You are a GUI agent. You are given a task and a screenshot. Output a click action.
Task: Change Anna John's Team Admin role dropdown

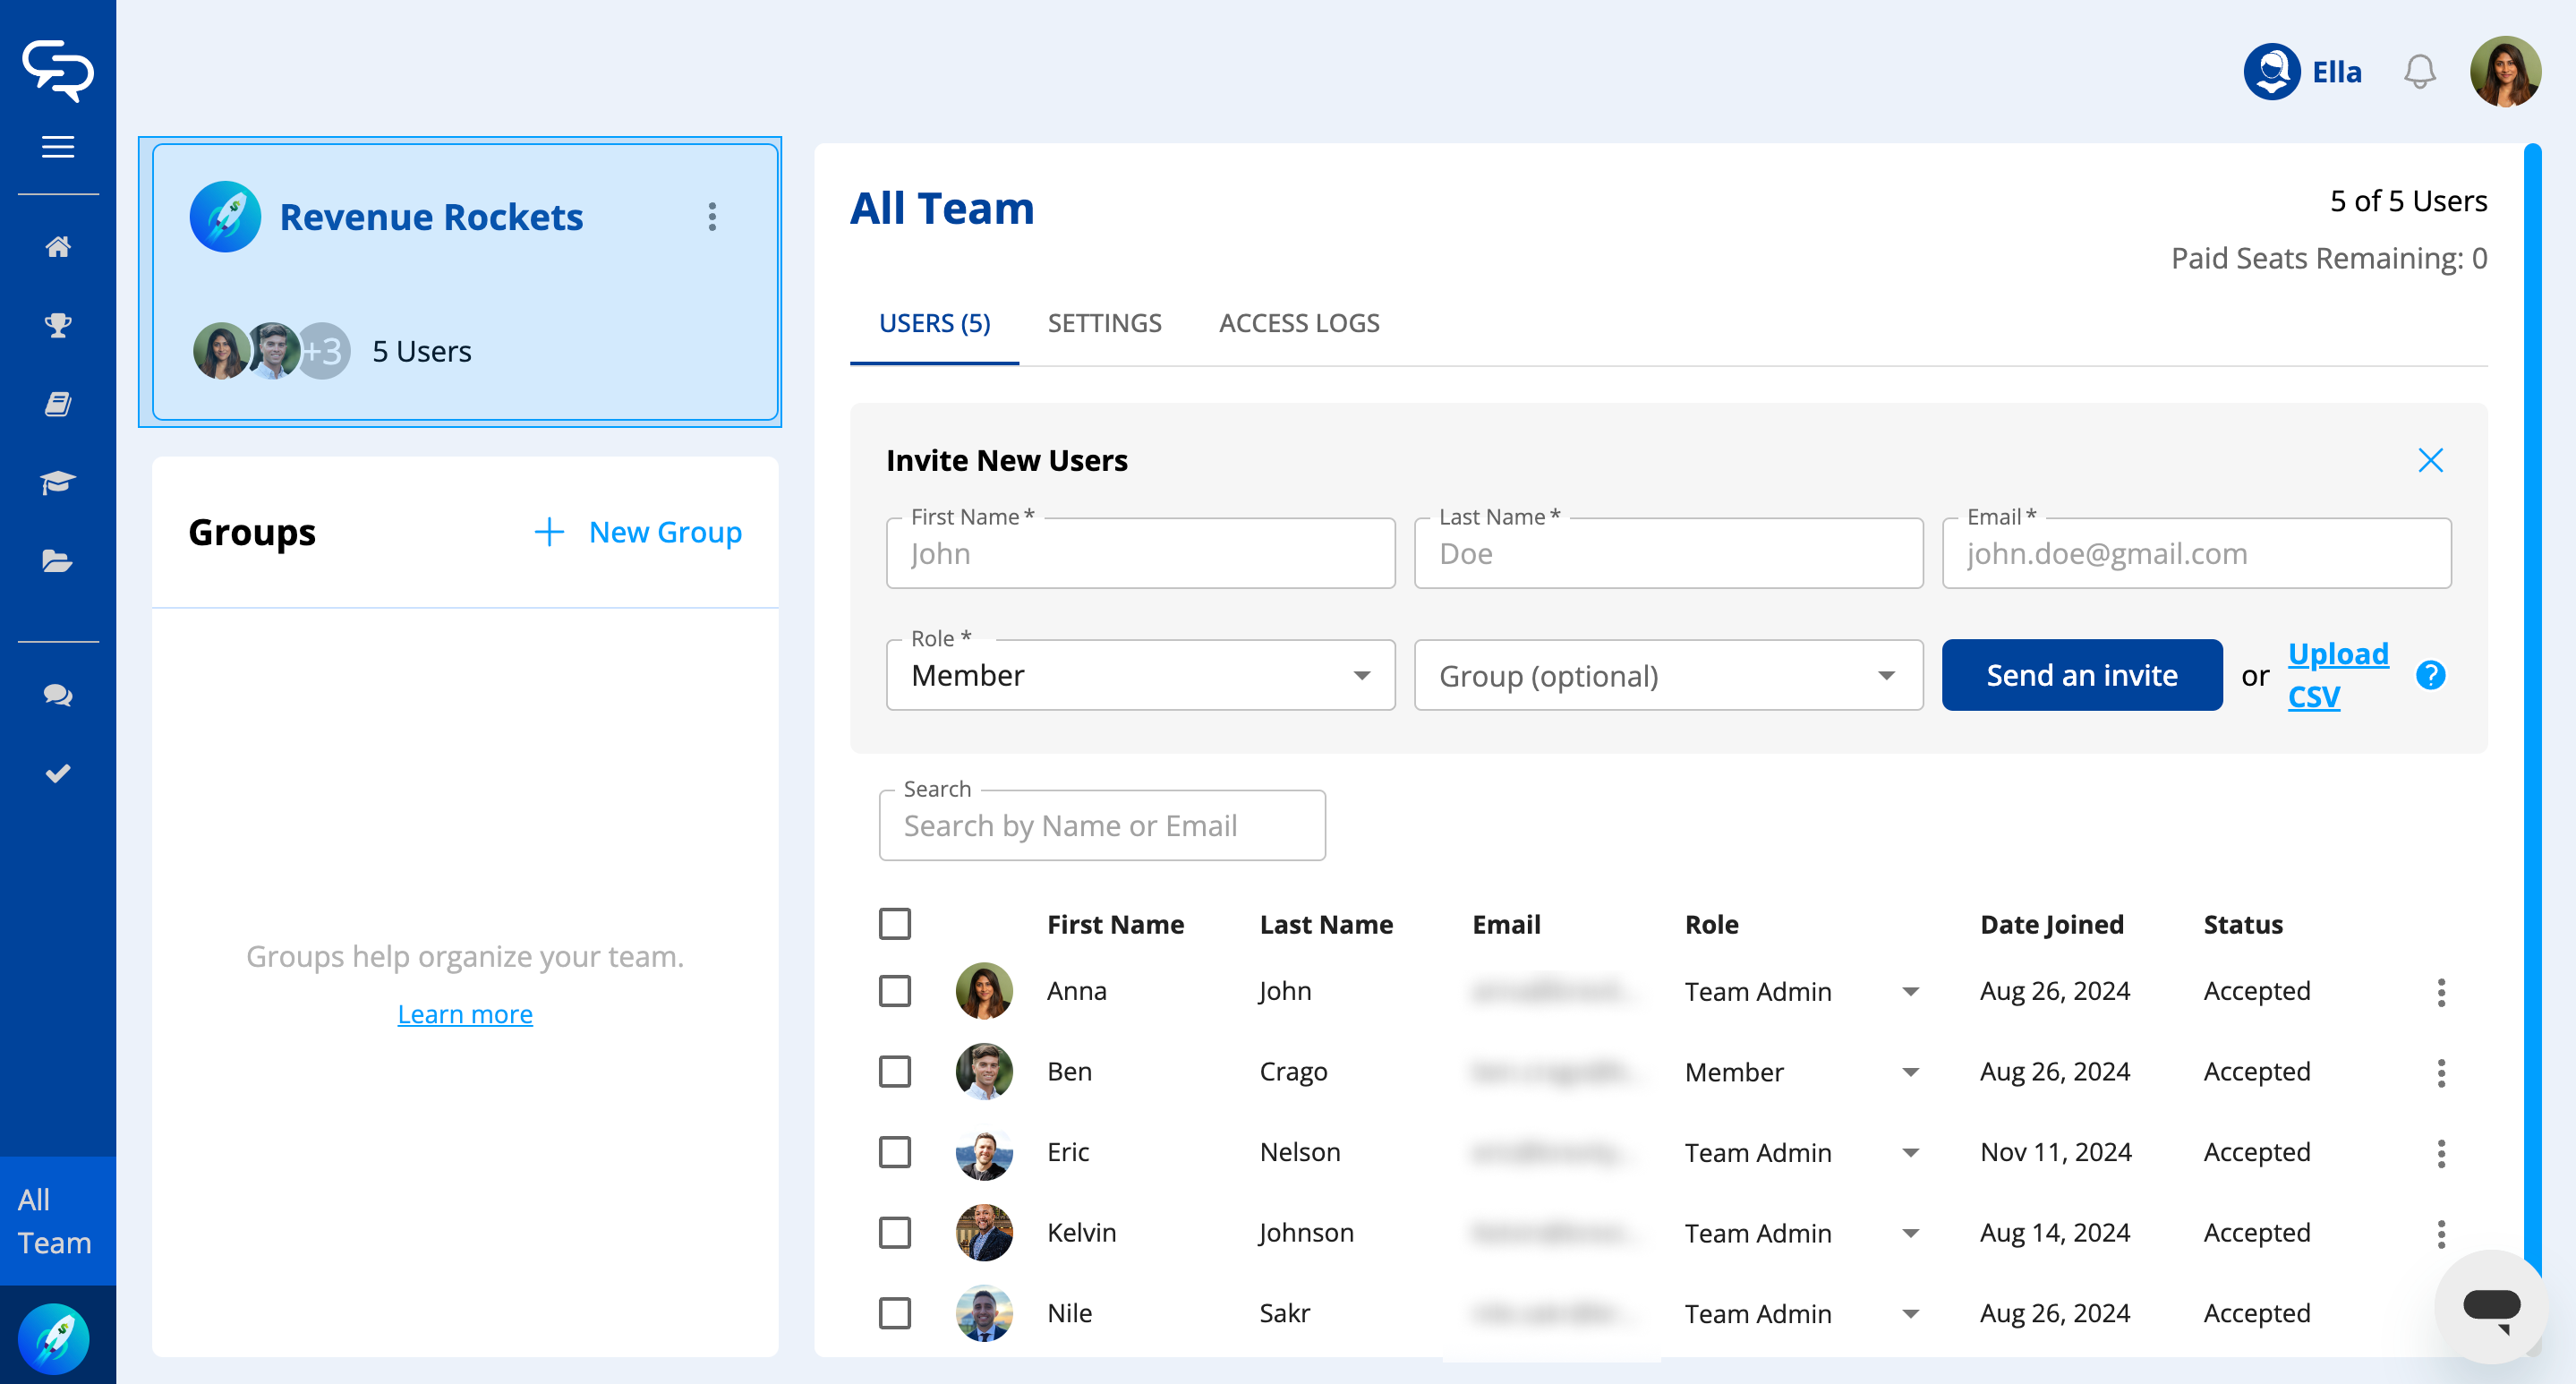[x=1801, y=991]
